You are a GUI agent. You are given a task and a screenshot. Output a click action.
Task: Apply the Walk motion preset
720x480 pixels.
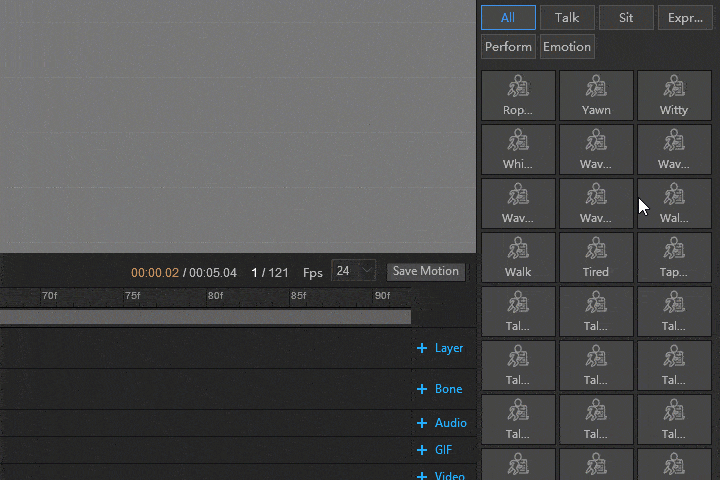tap(518, 257)
